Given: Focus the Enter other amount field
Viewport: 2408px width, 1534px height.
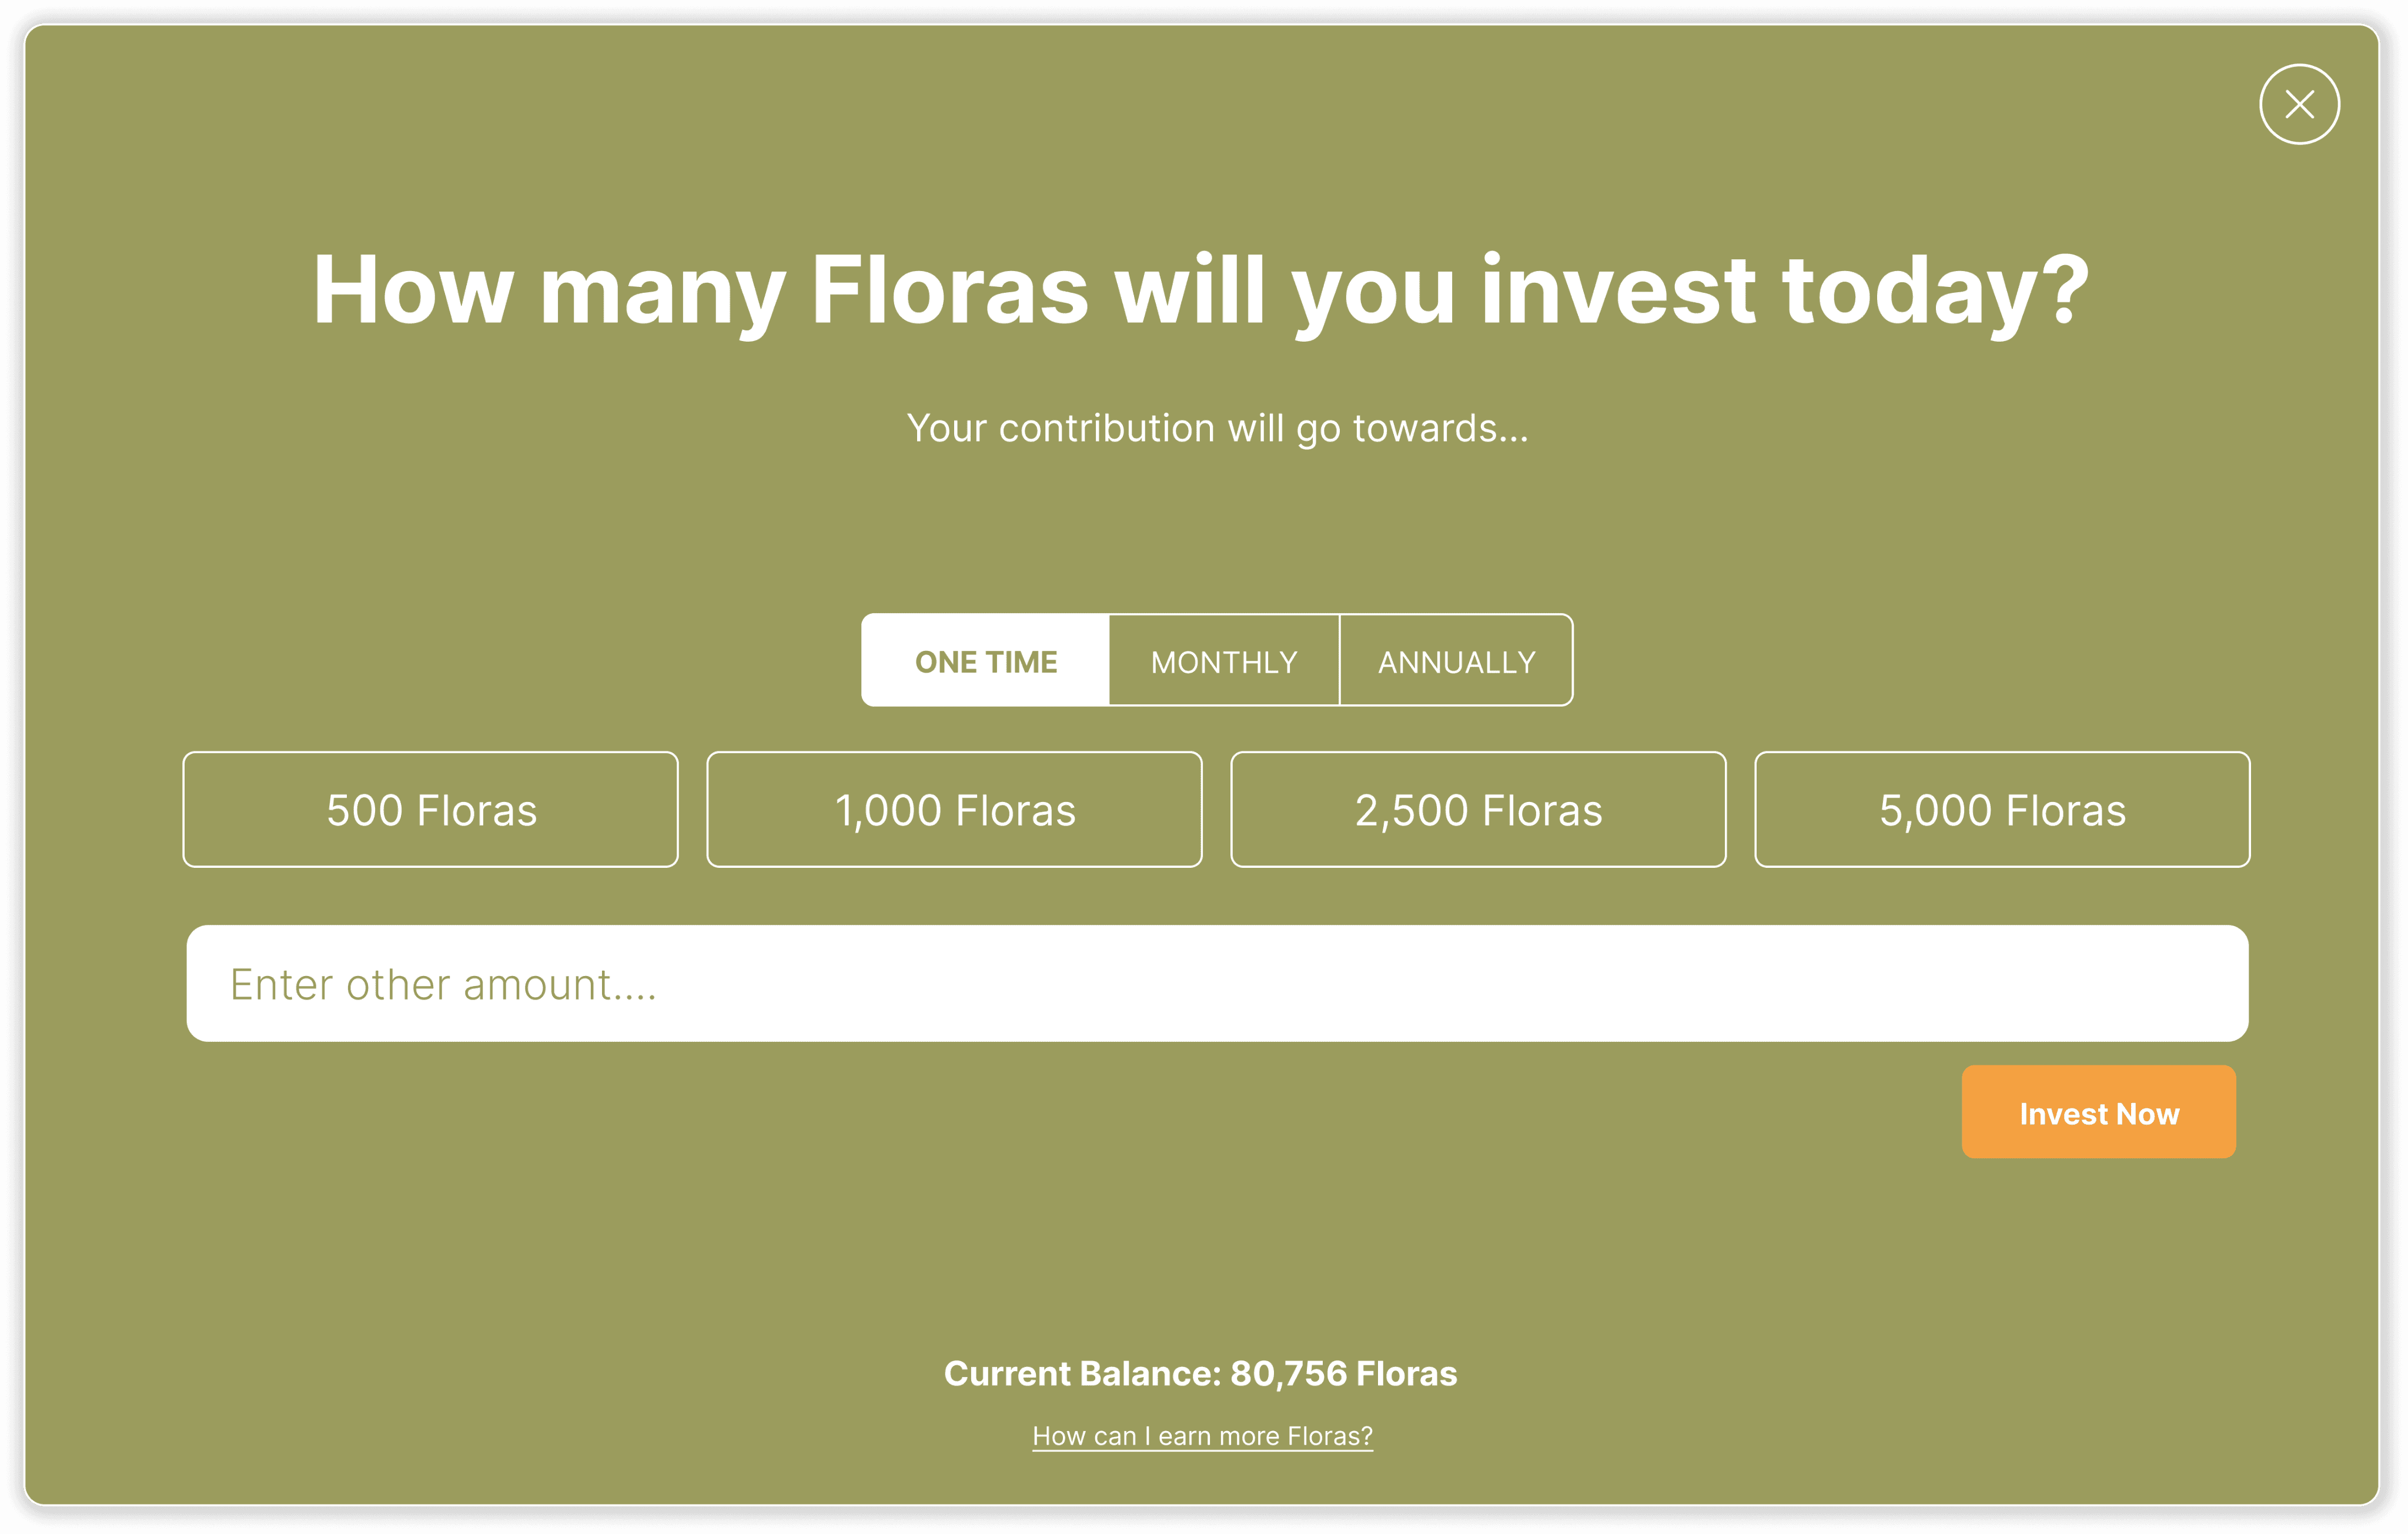Looking at the screenshot, I should [x=1217, y=984].
